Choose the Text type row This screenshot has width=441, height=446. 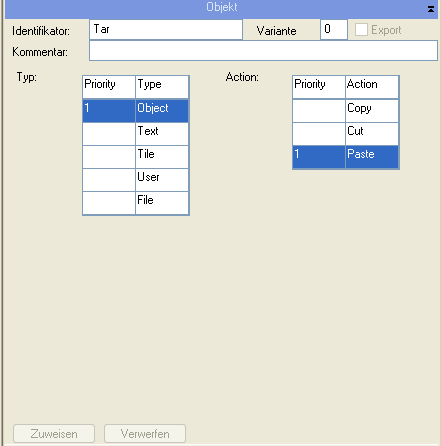tap(136, 134)
